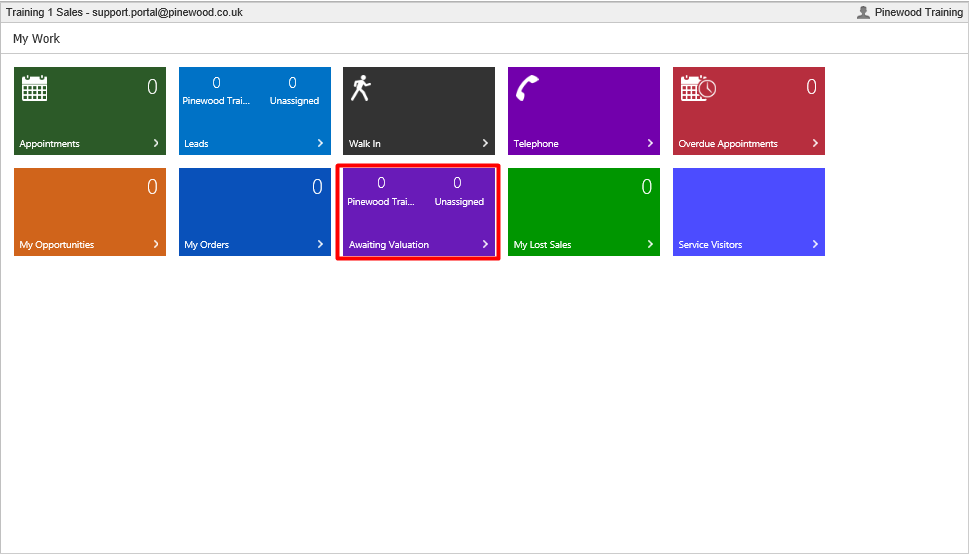Click the 0 count on My Orders tile
Viewport: 969px width, 554px height.
pyautogui.click(x=317, y=187)
